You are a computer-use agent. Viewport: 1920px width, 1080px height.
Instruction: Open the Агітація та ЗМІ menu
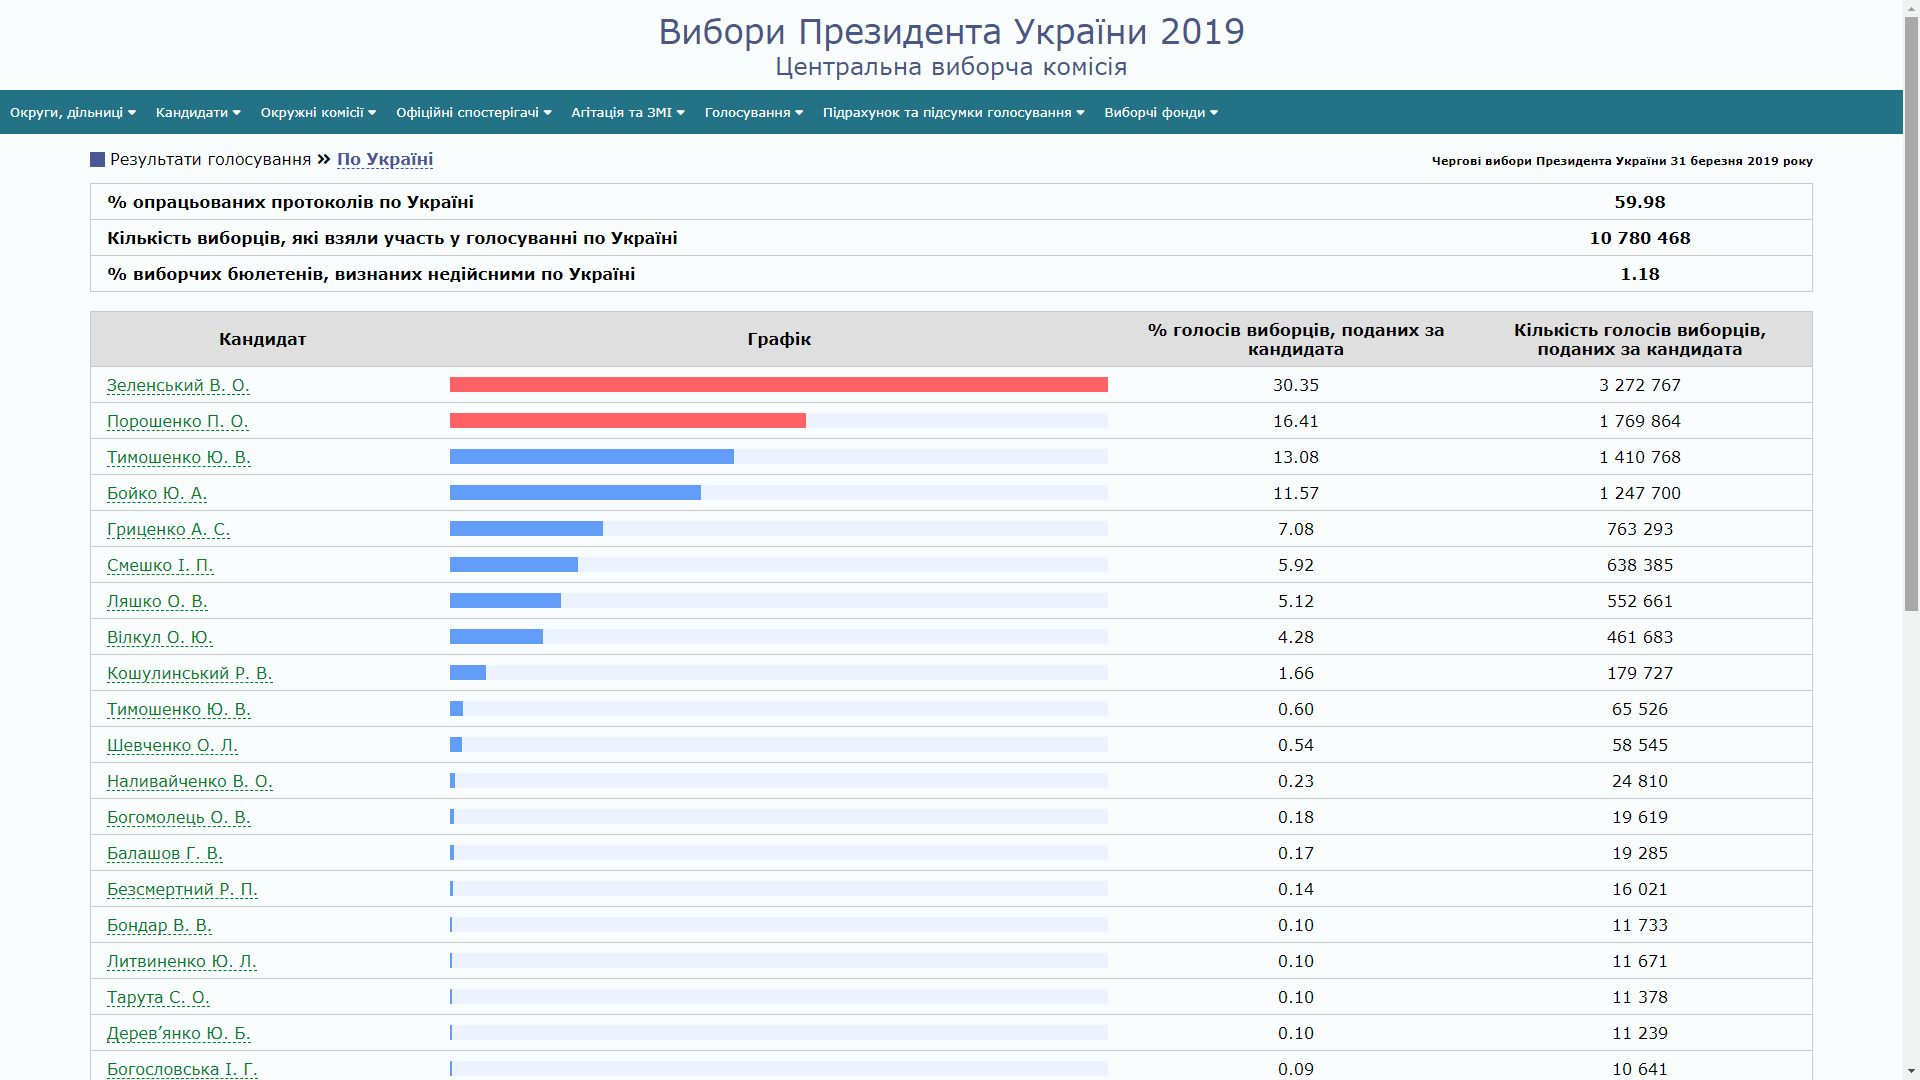[628, 112]
